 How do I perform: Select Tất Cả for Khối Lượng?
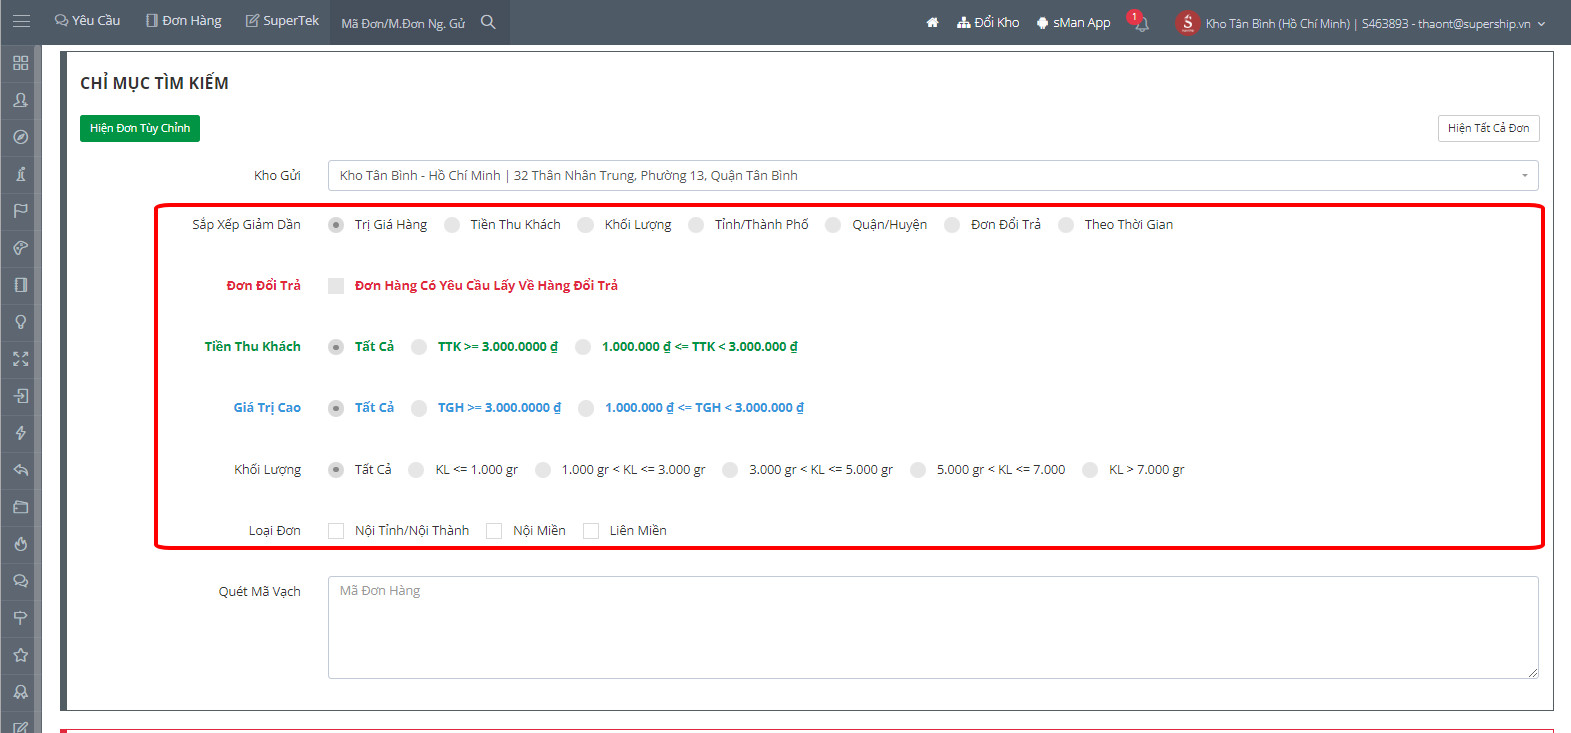click(336, 470)
